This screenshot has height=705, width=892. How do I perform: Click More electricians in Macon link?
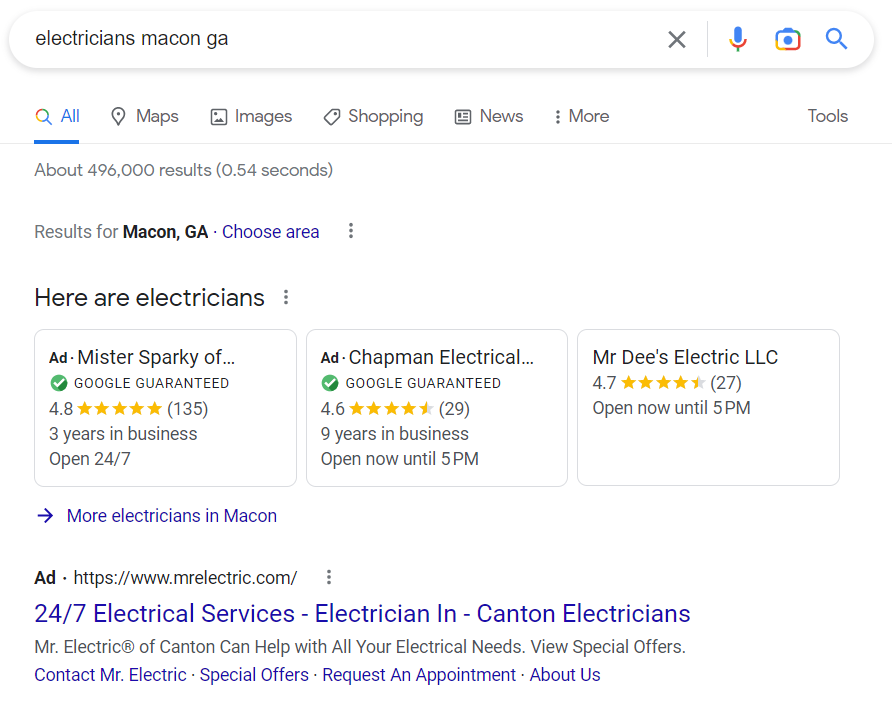click(x=172, y=516)
